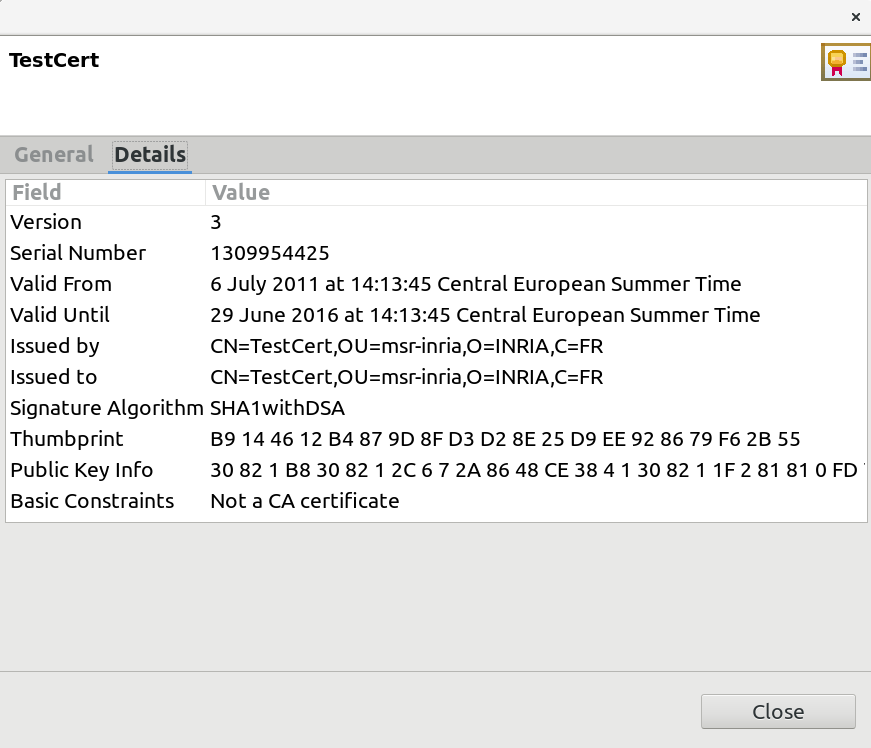Screen dimensions: 871x748
Task: Switch to the General tab
Action: point(53,155)
